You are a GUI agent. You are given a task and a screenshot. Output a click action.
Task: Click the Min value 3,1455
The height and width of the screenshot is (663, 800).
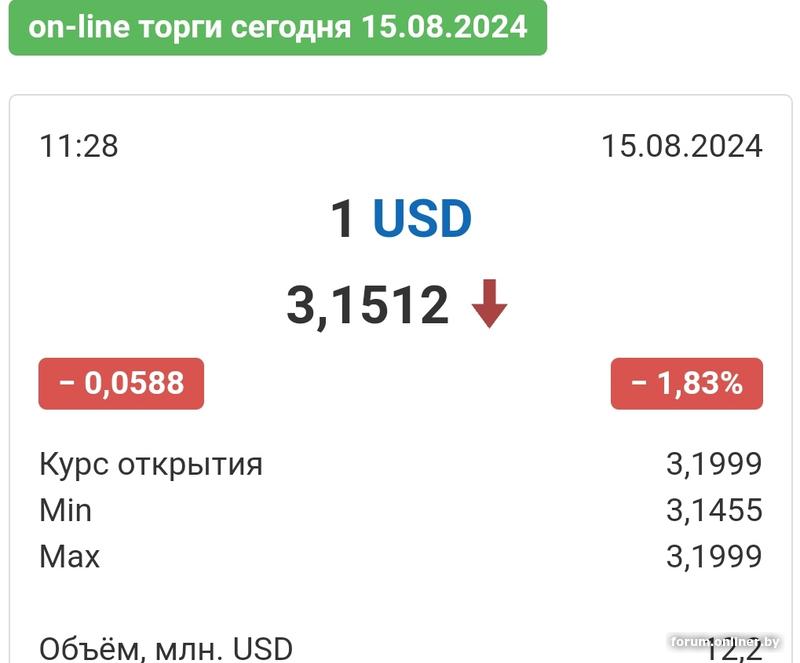point(714,510)
